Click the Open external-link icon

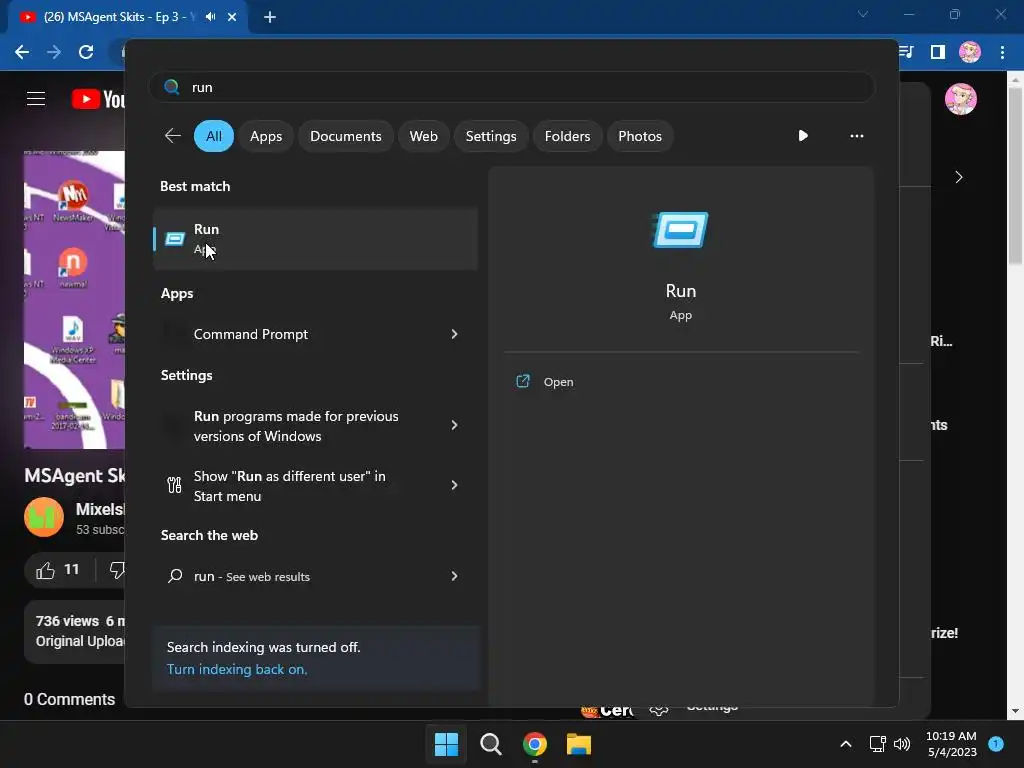[x=522, y=381]
